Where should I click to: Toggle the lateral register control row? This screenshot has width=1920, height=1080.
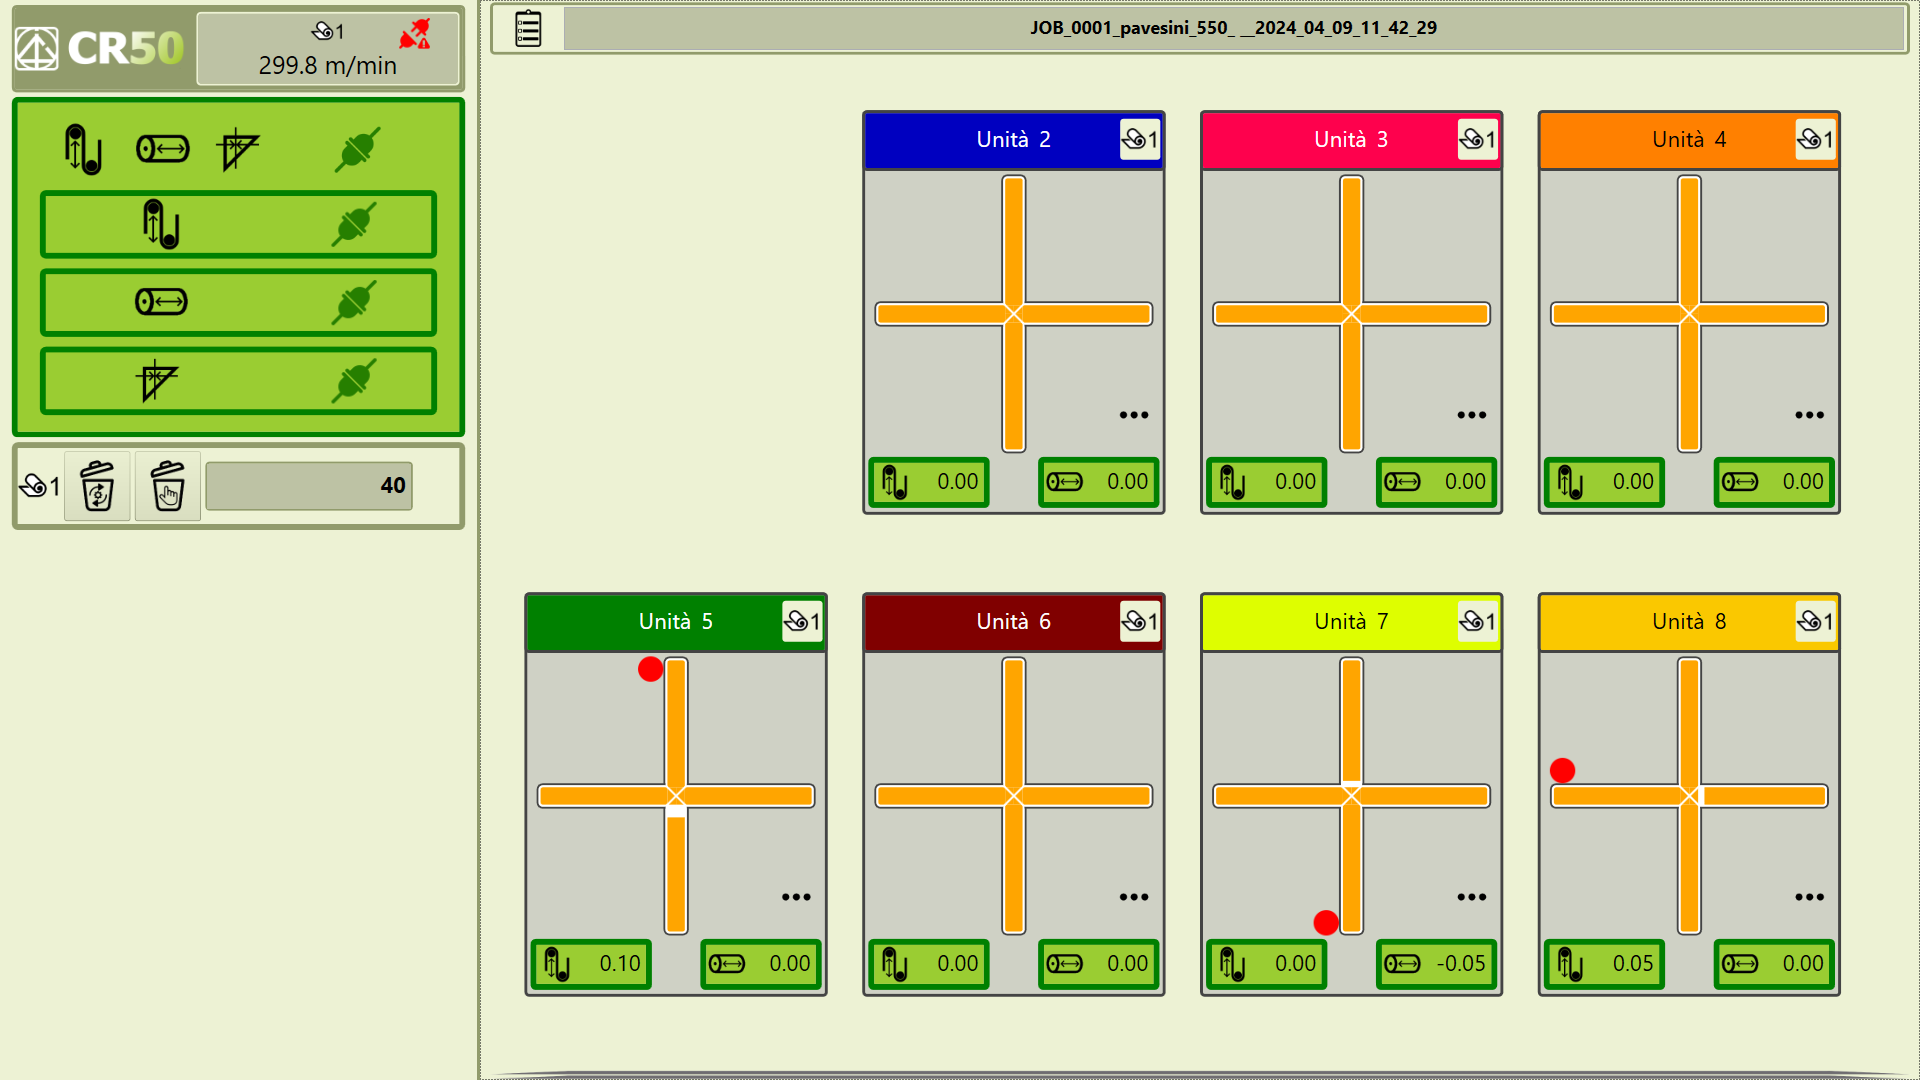coord(238,302)
